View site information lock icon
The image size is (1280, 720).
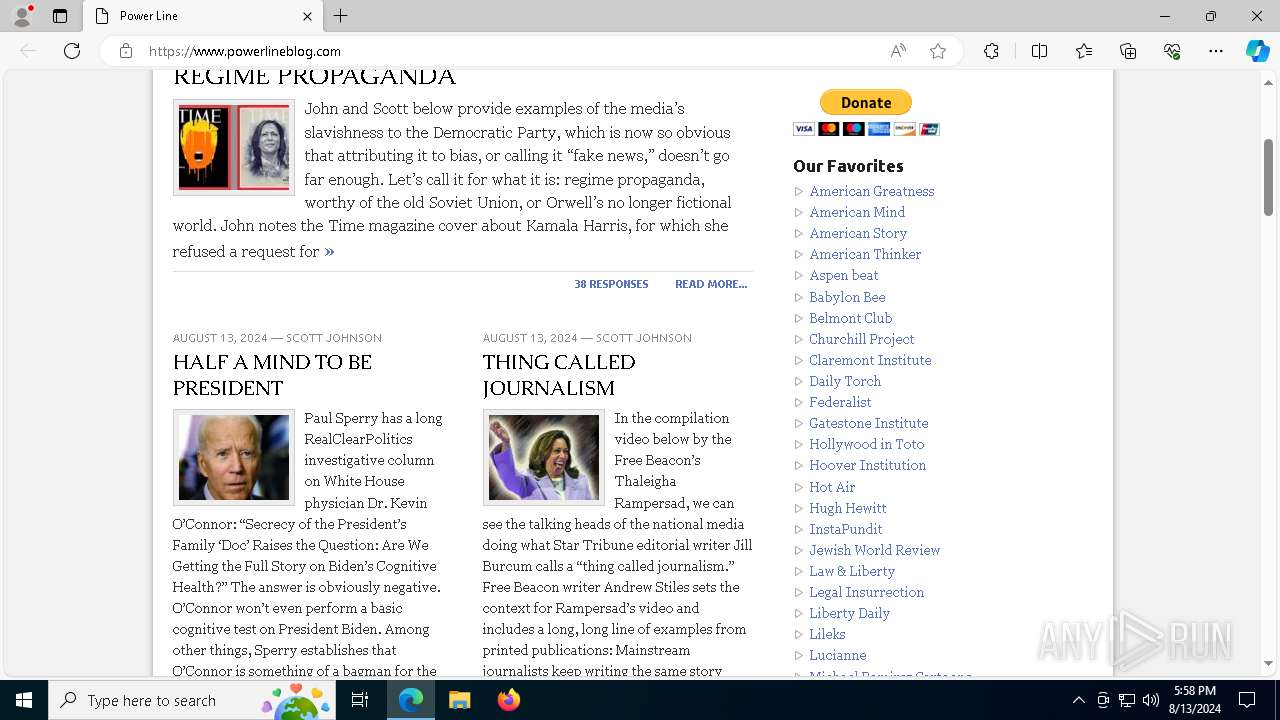pyautogui.click(x=126, y=51)
